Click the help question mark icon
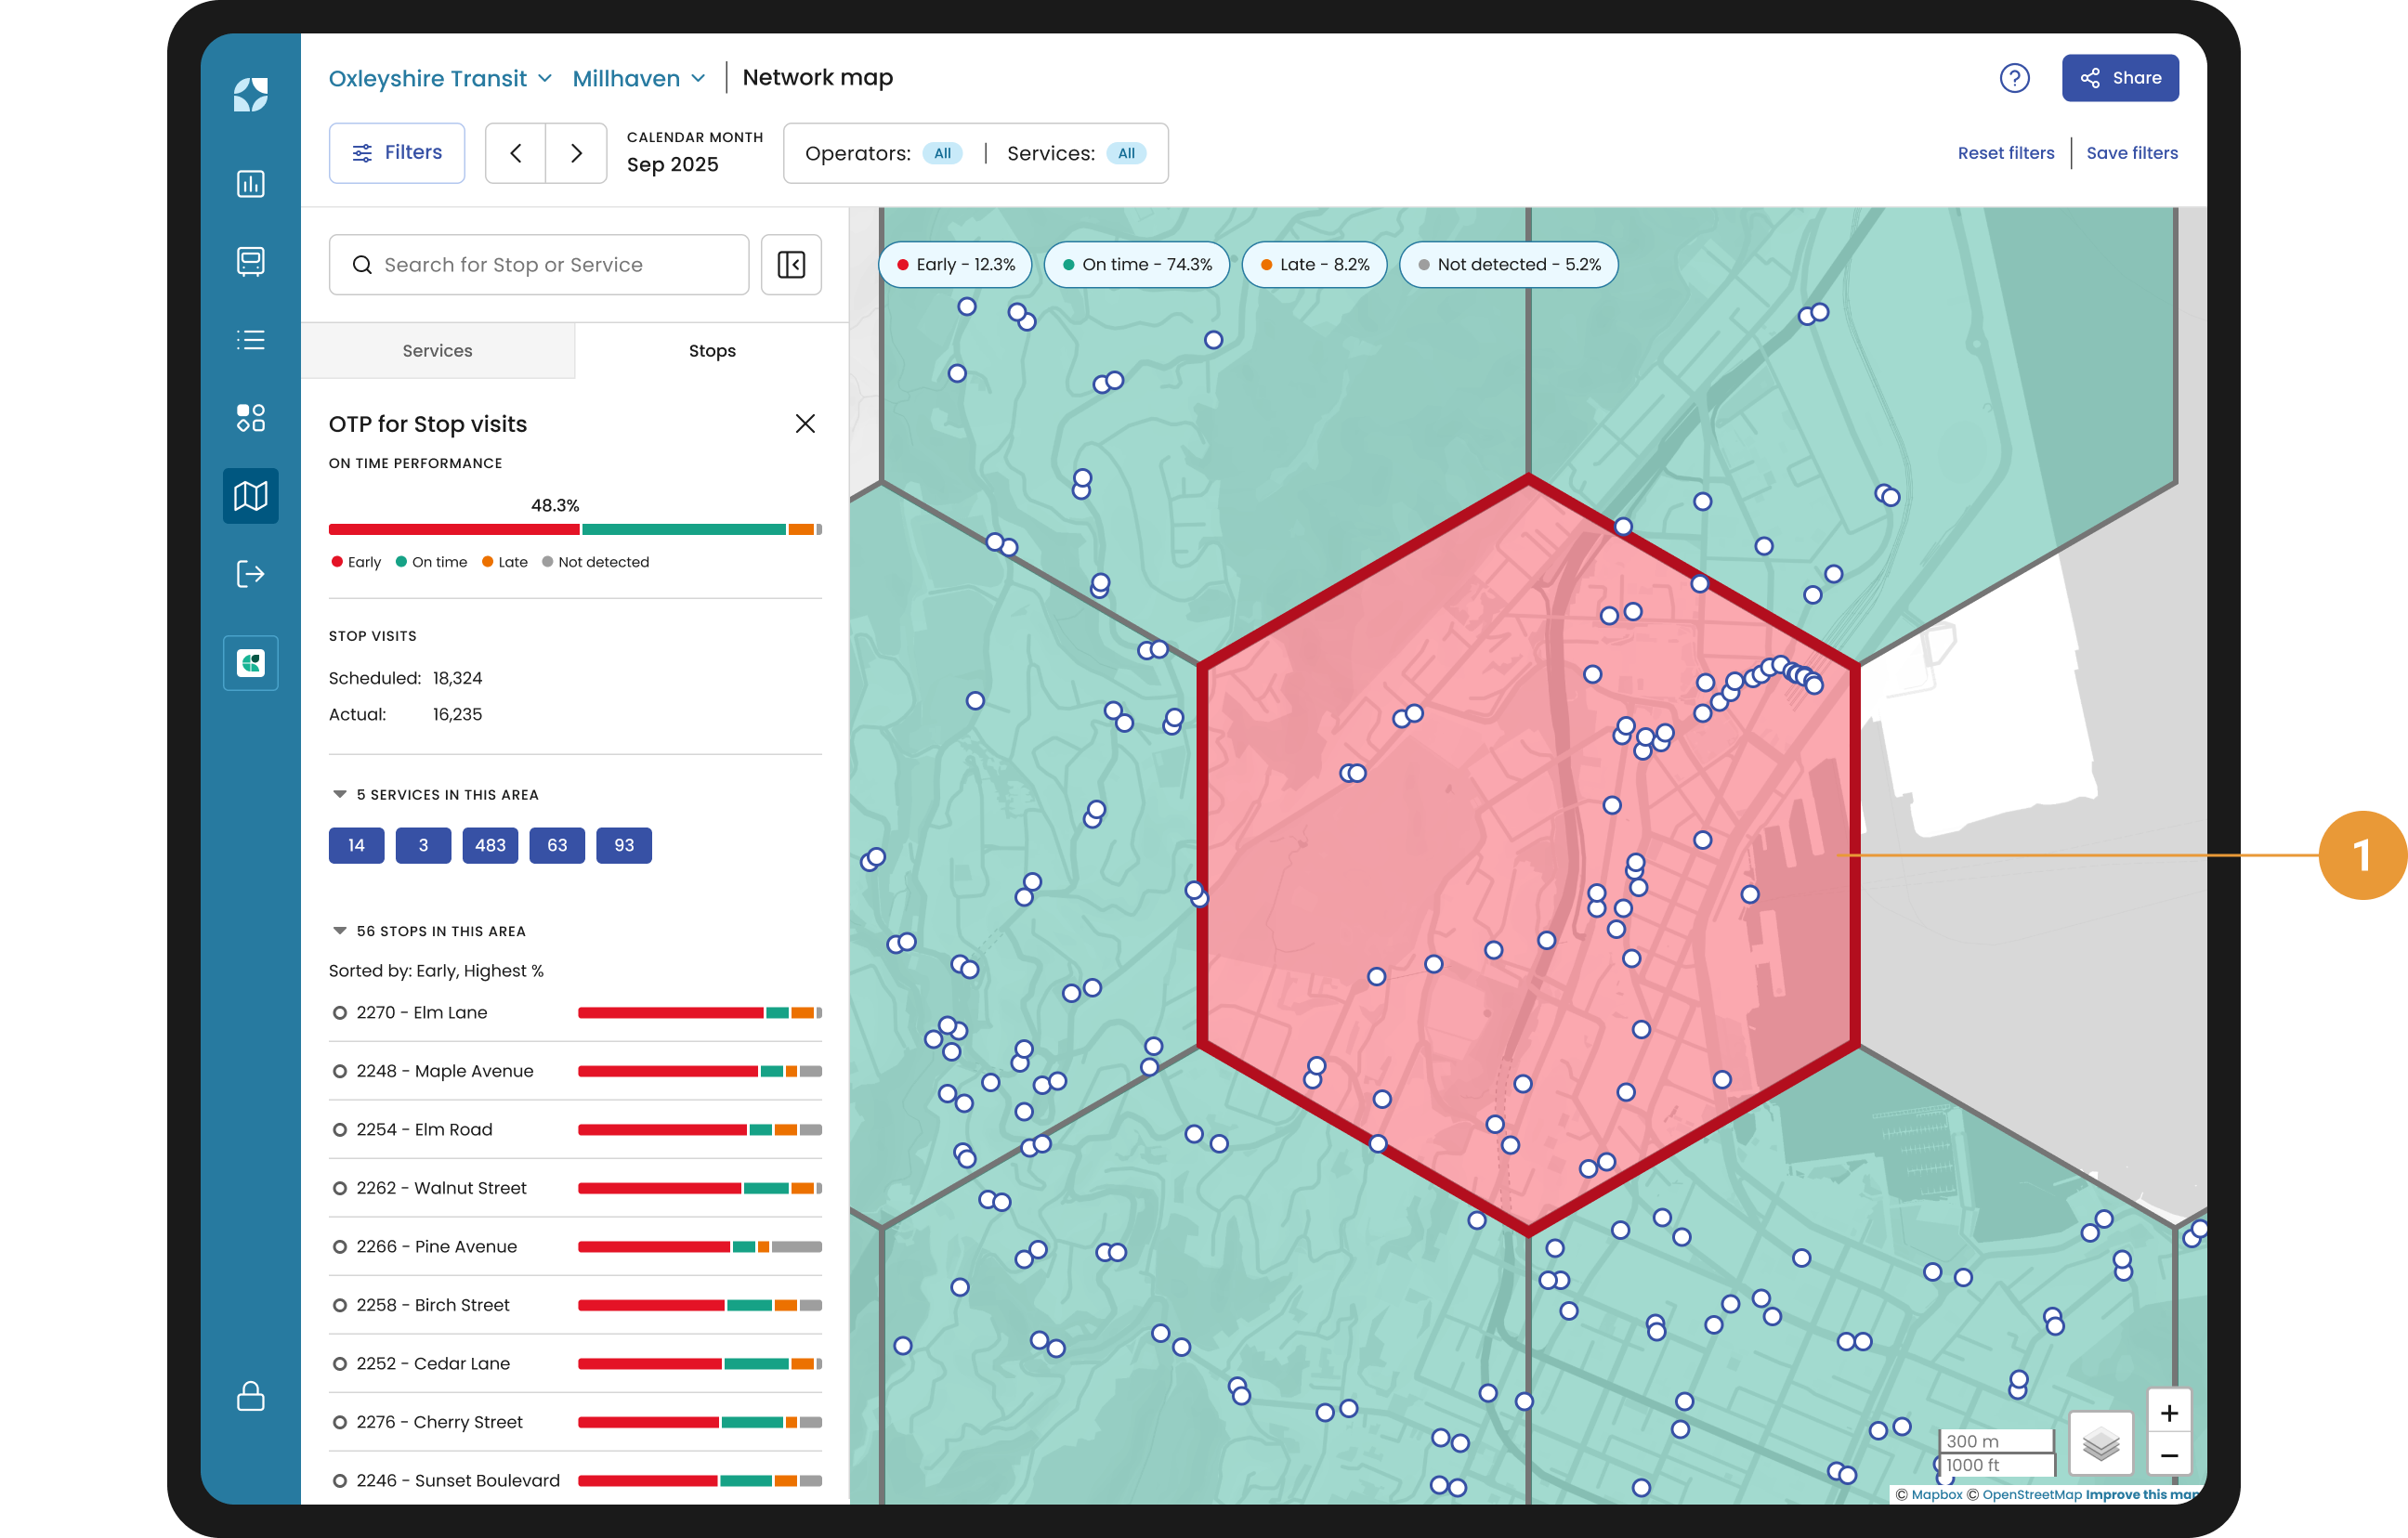This screenshot has width=2408, height=1538. point(2014,78)
